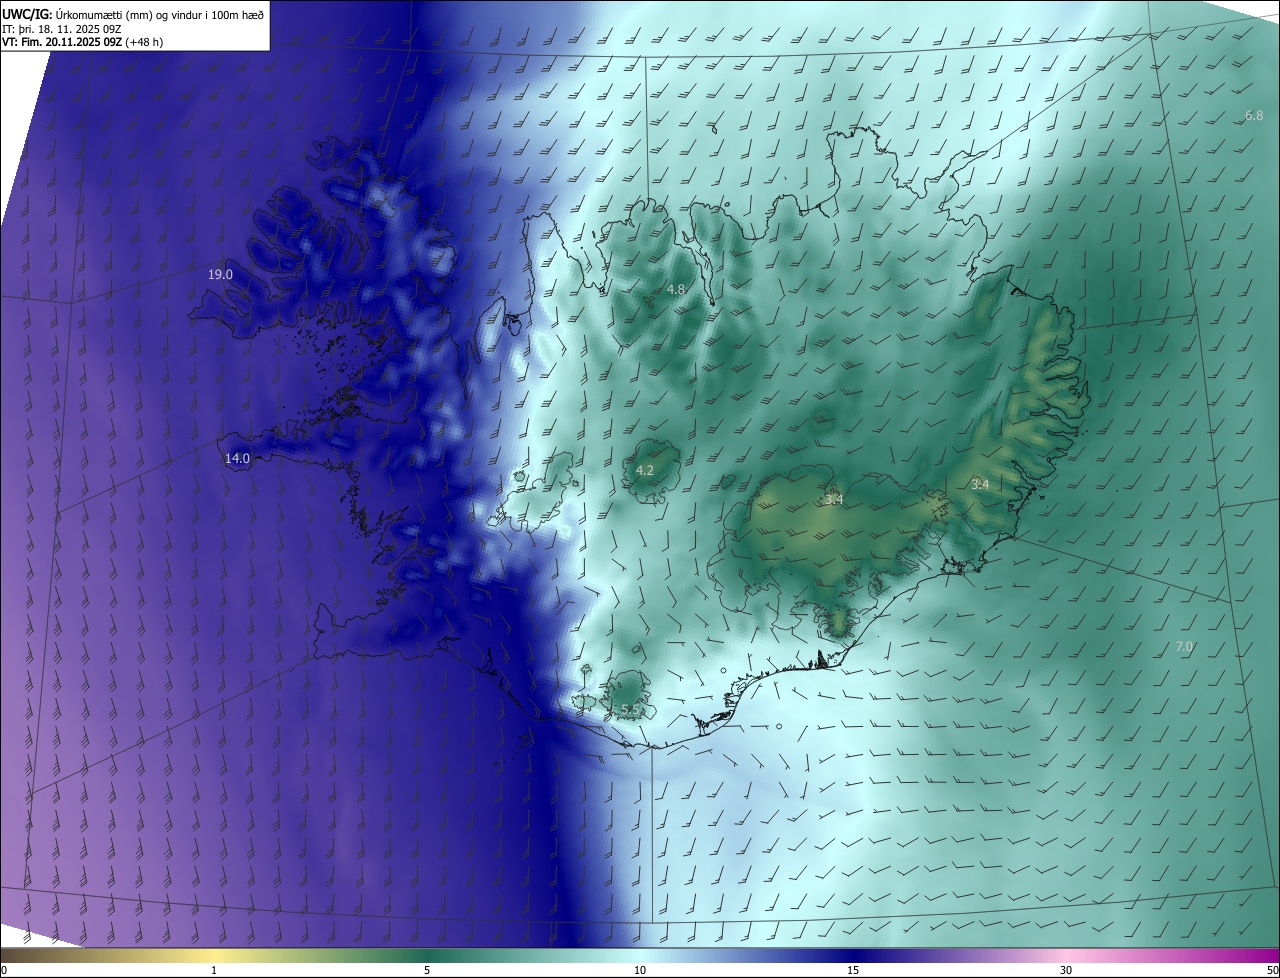Click the 4.2 value on Hofsjökull glacier

click(x=645, y=470)
